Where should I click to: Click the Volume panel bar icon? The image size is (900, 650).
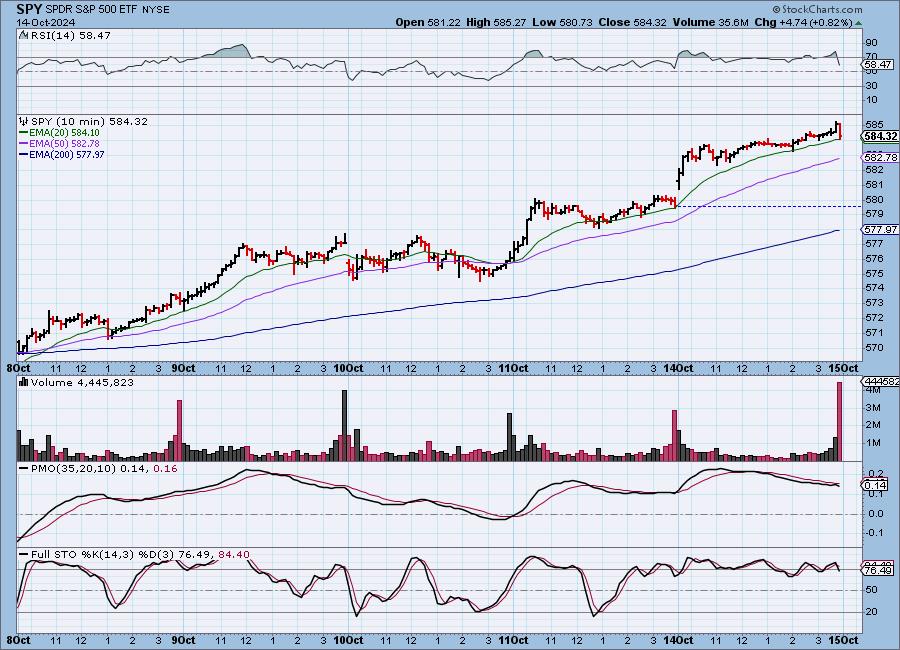24,382
